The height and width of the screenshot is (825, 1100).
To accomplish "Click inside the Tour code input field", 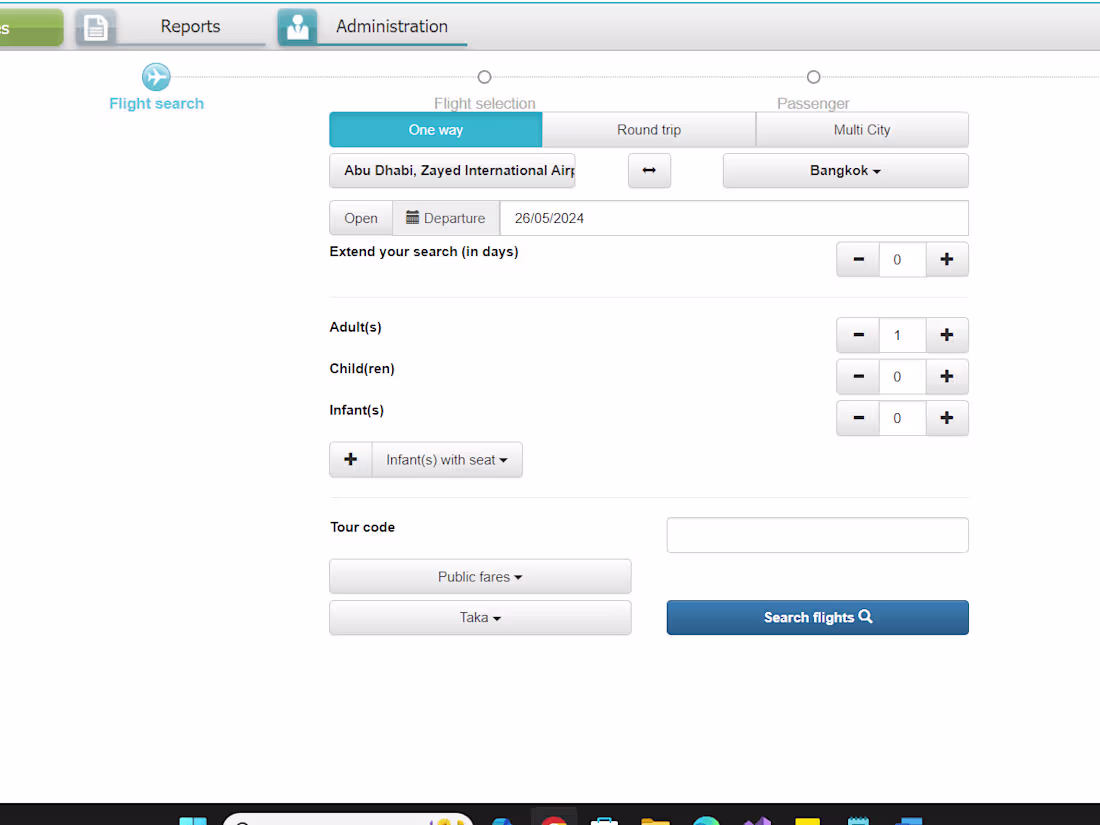I will click(x=817, y=534).
